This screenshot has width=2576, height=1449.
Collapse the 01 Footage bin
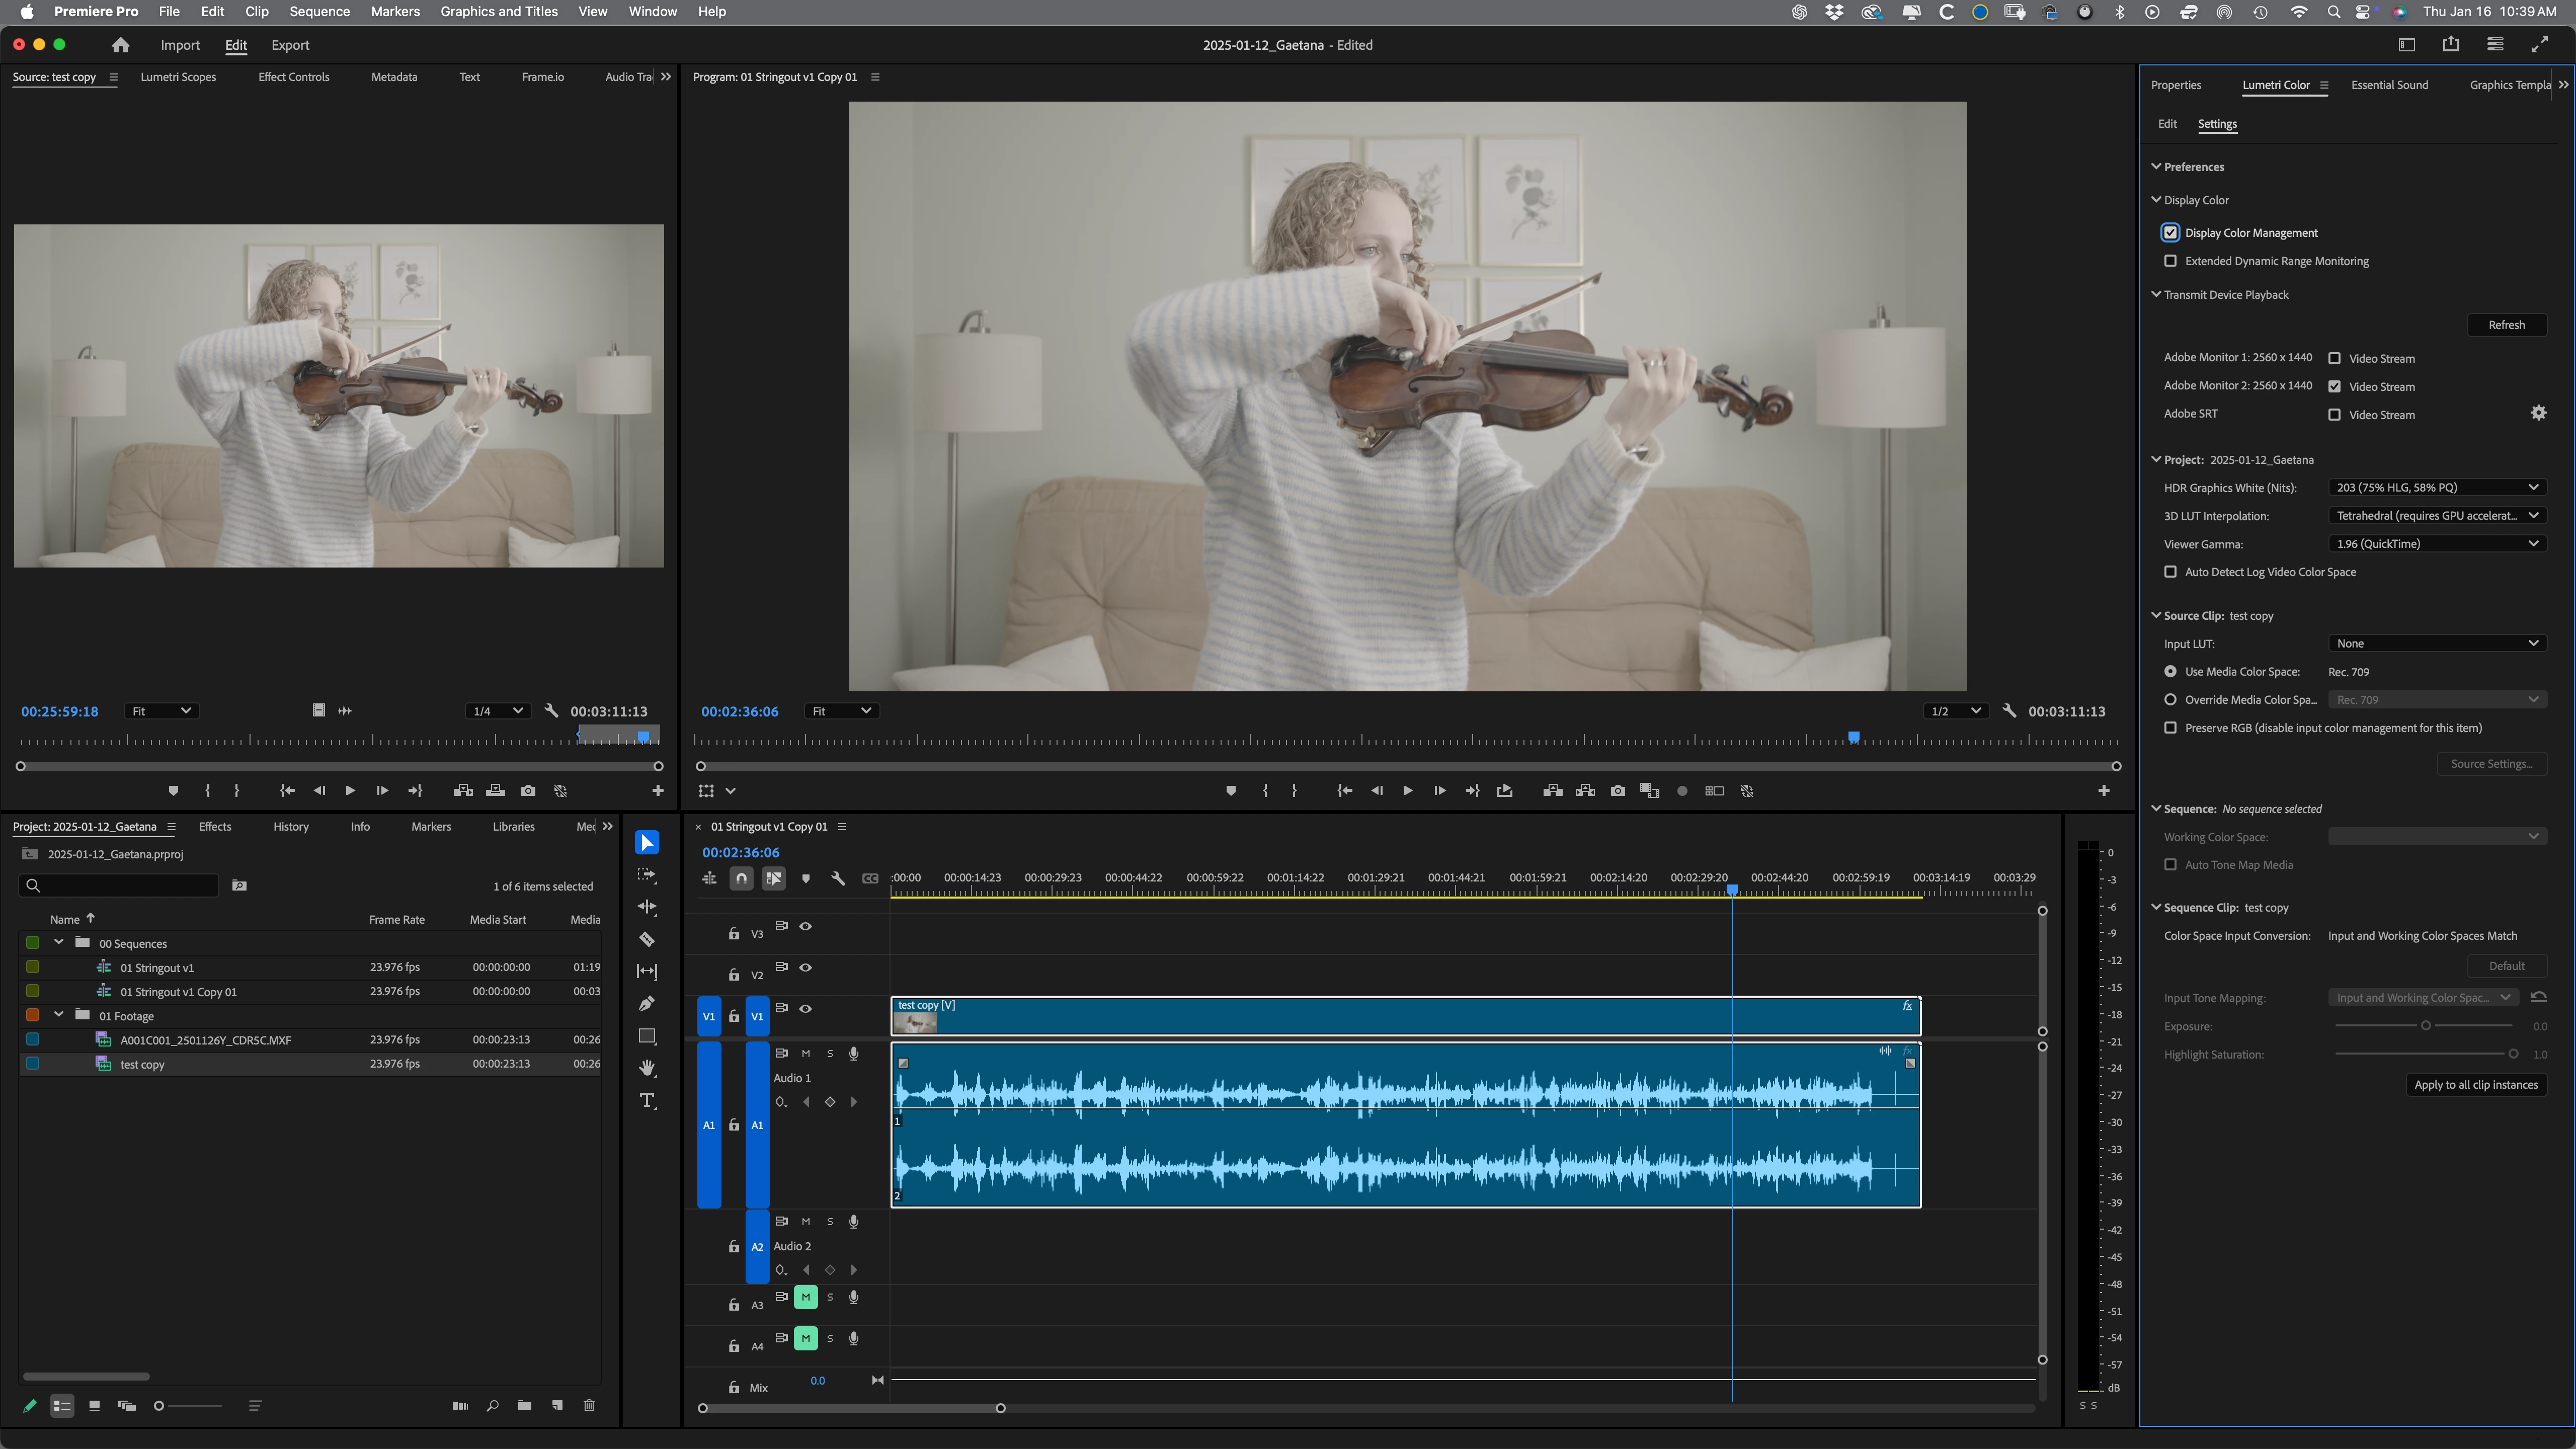click(59, 1015)
